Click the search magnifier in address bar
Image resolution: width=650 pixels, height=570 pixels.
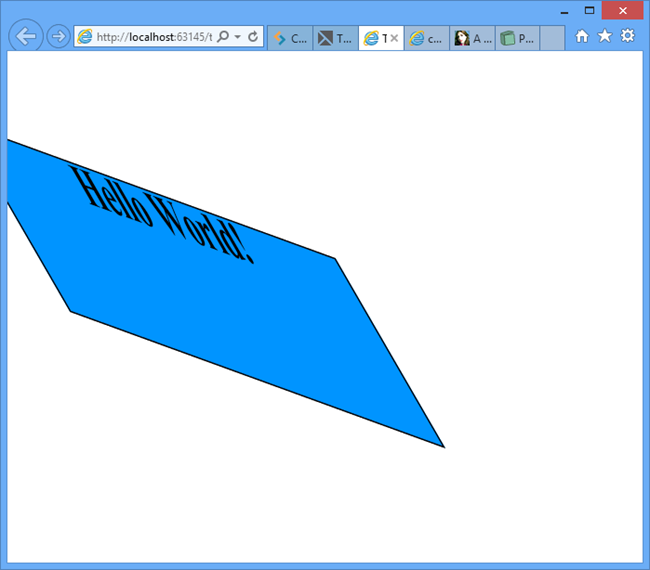pos(223,37)
